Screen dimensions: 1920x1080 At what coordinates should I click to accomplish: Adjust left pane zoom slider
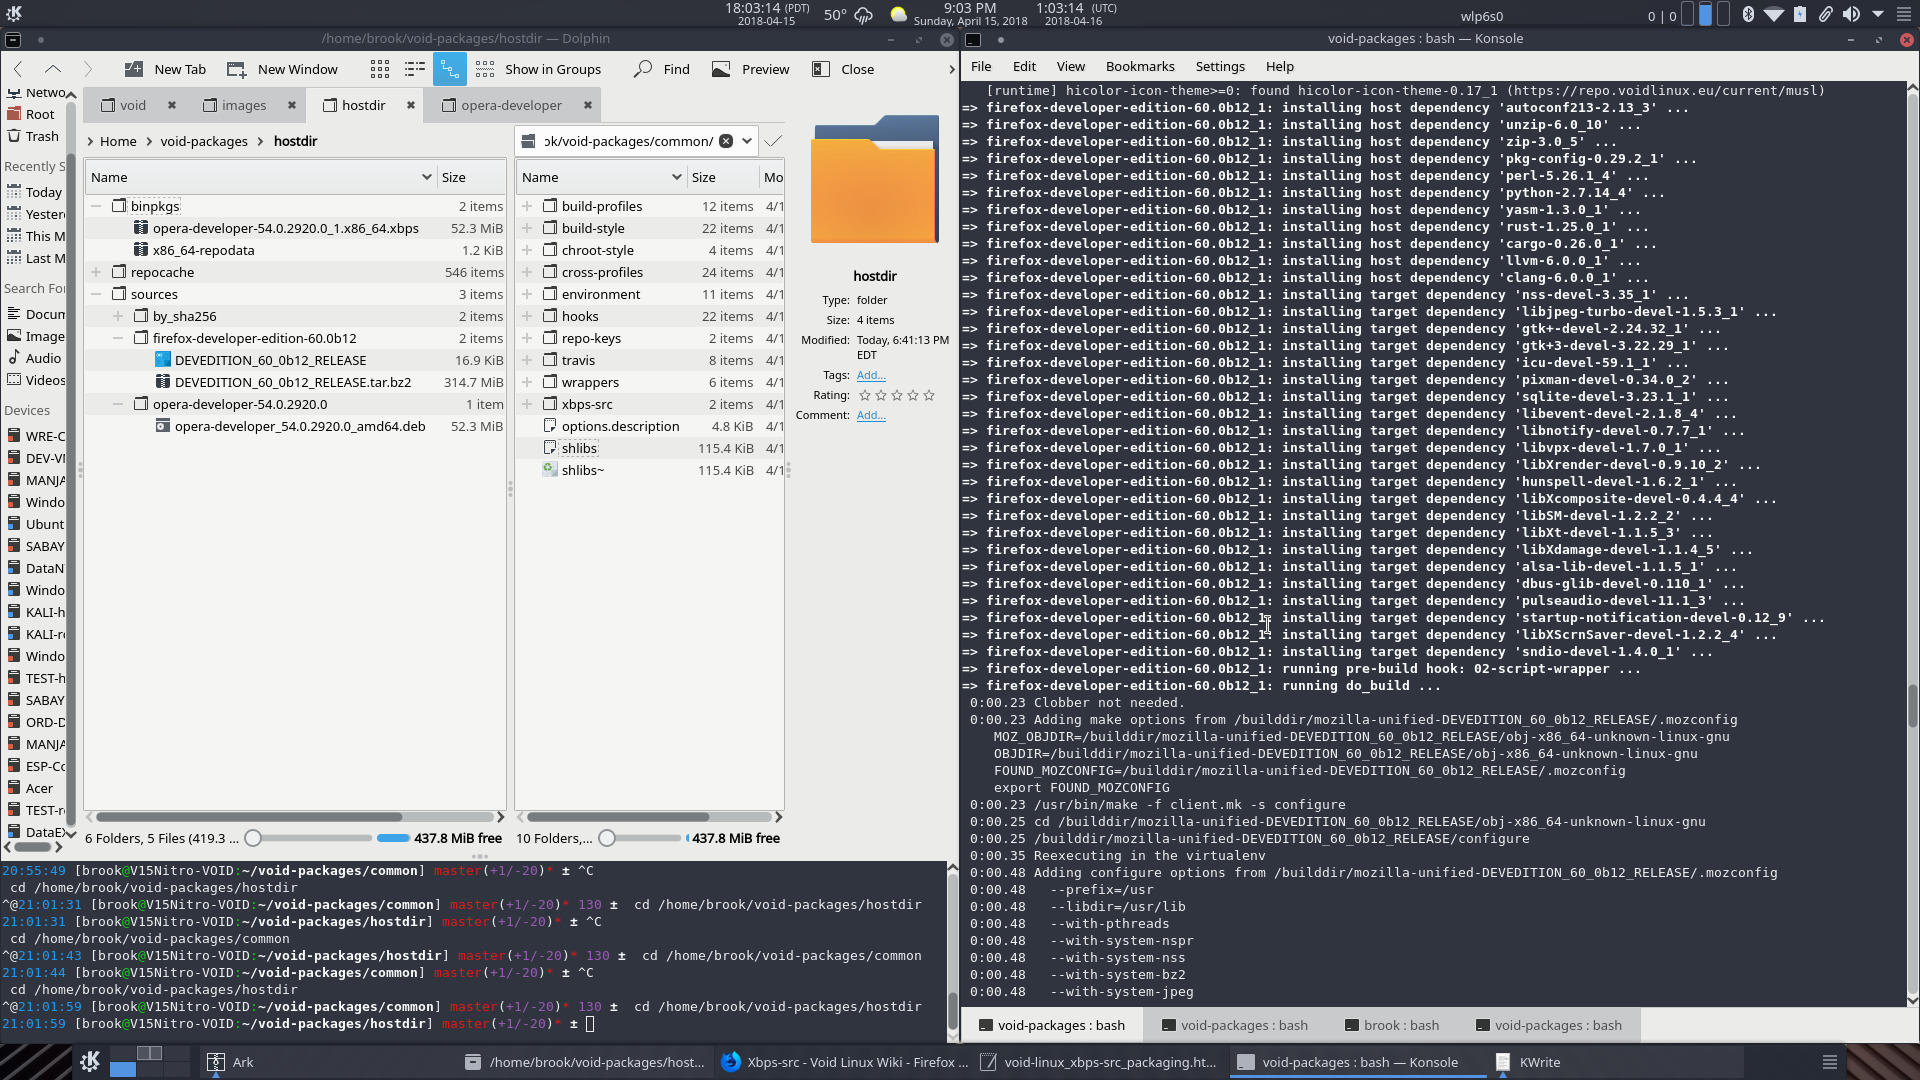point(308,838)
